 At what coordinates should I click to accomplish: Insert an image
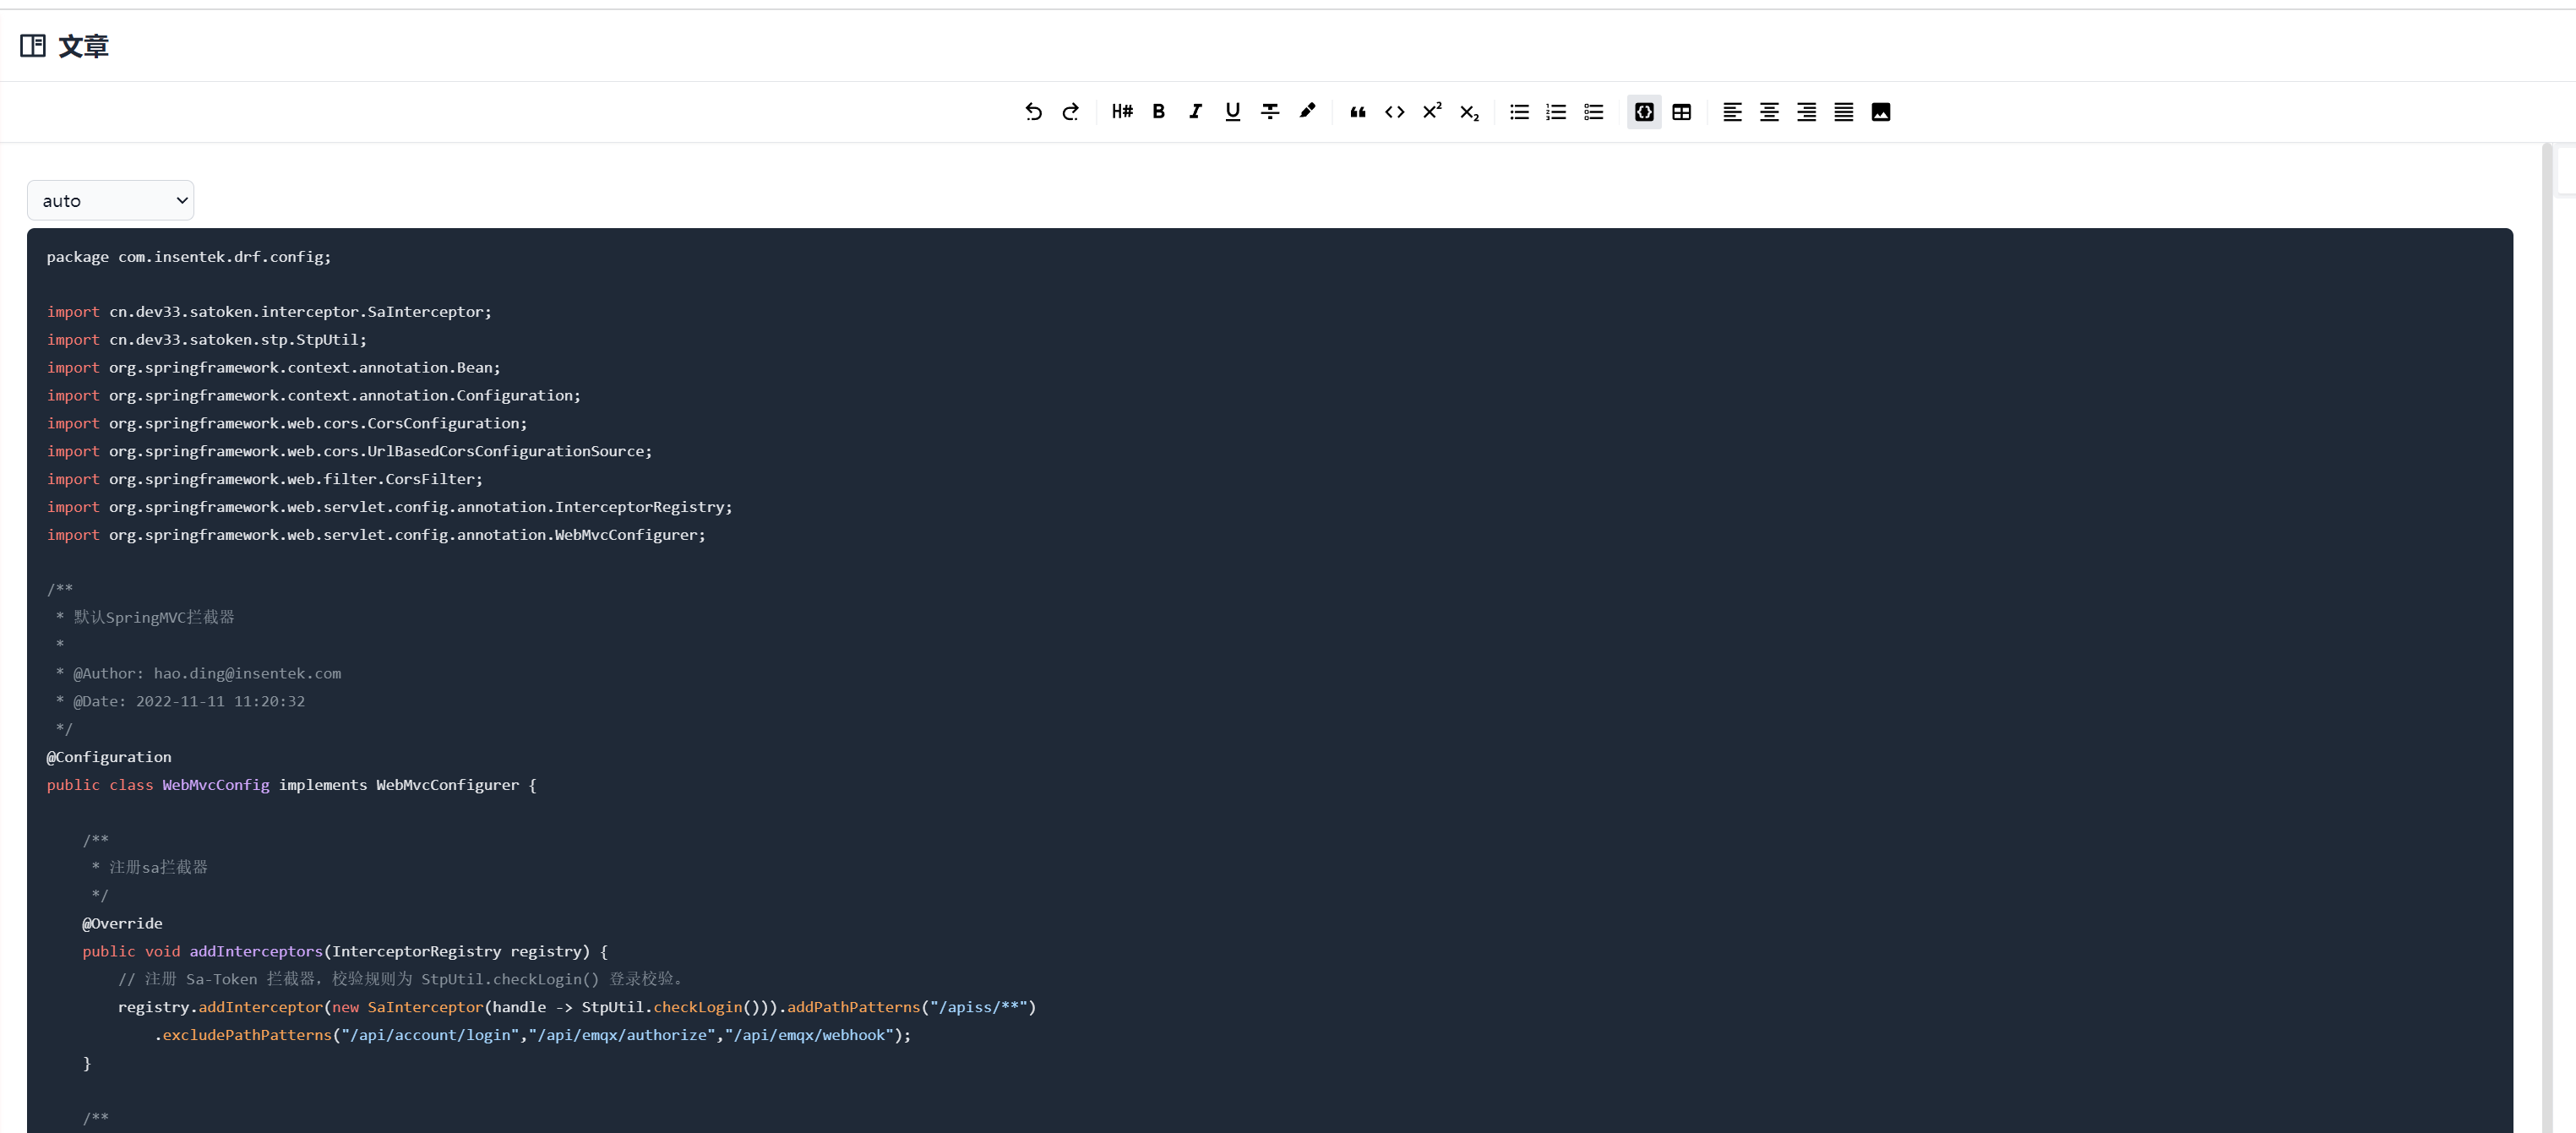(x=1880, y=112)
